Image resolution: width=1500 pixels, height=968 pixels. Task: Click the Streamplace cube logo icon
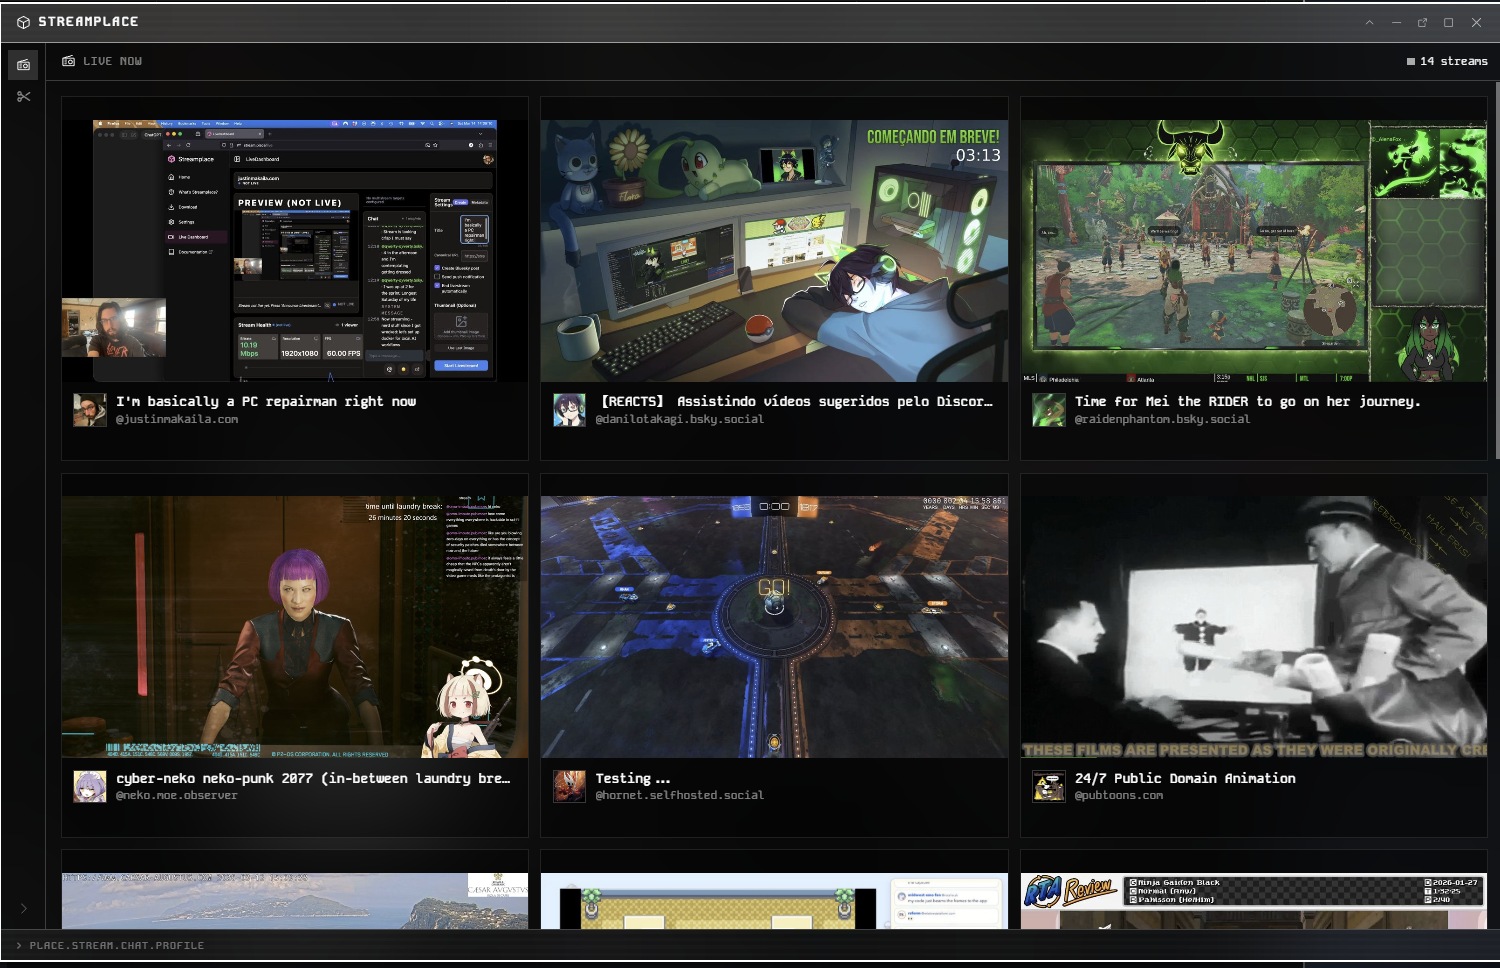pos(23,22)
